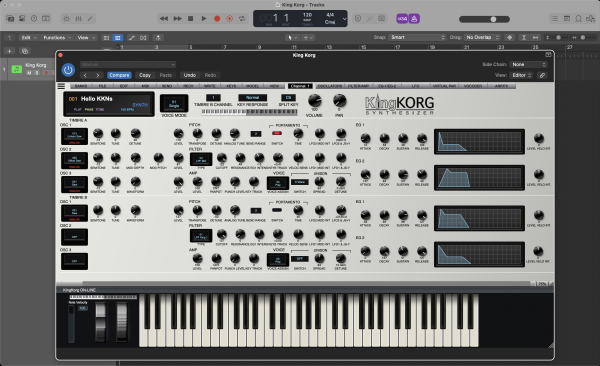Click the horizontal auto zoom icon

[535, 38]
